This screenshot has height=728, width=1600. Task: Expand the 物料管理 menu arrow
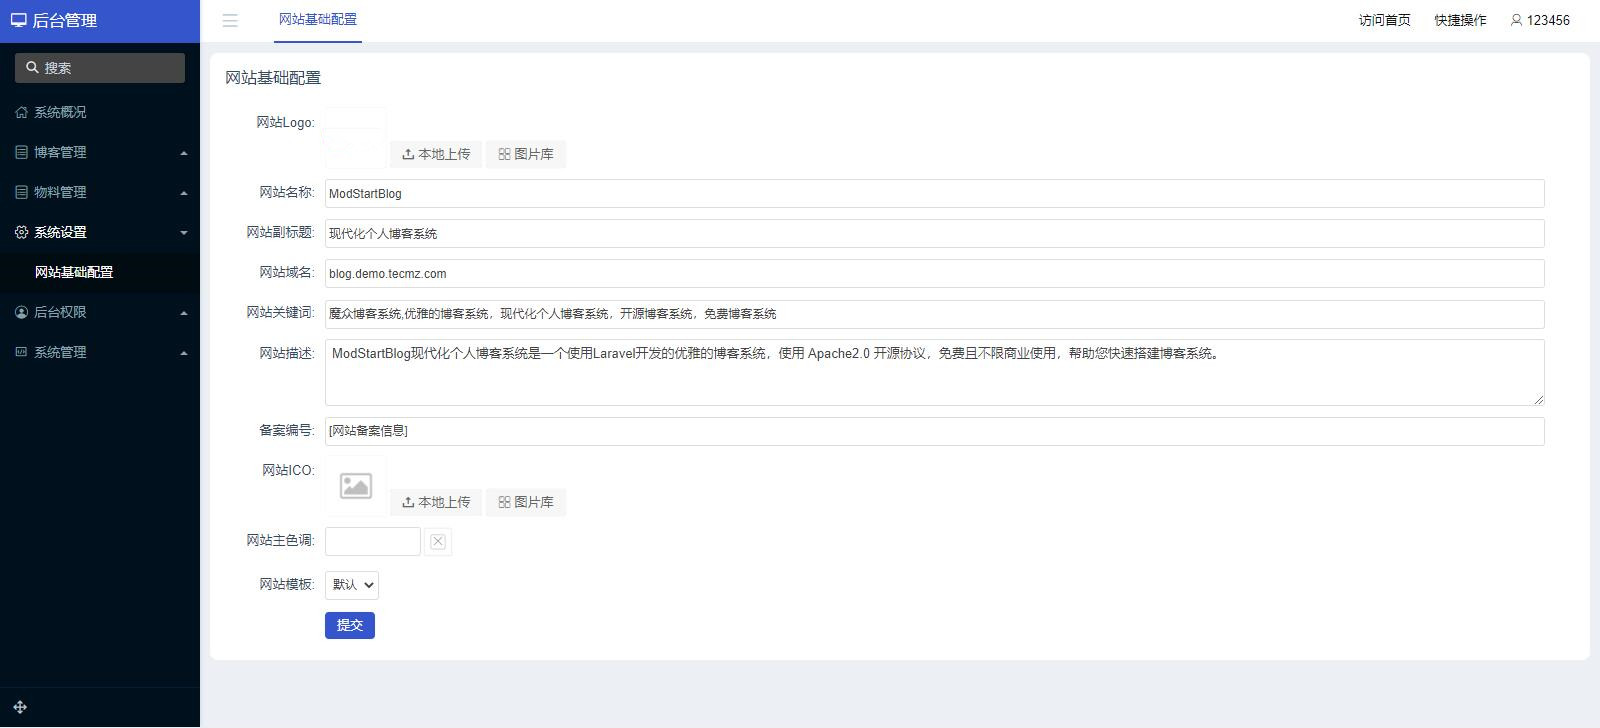coord(184,193)
